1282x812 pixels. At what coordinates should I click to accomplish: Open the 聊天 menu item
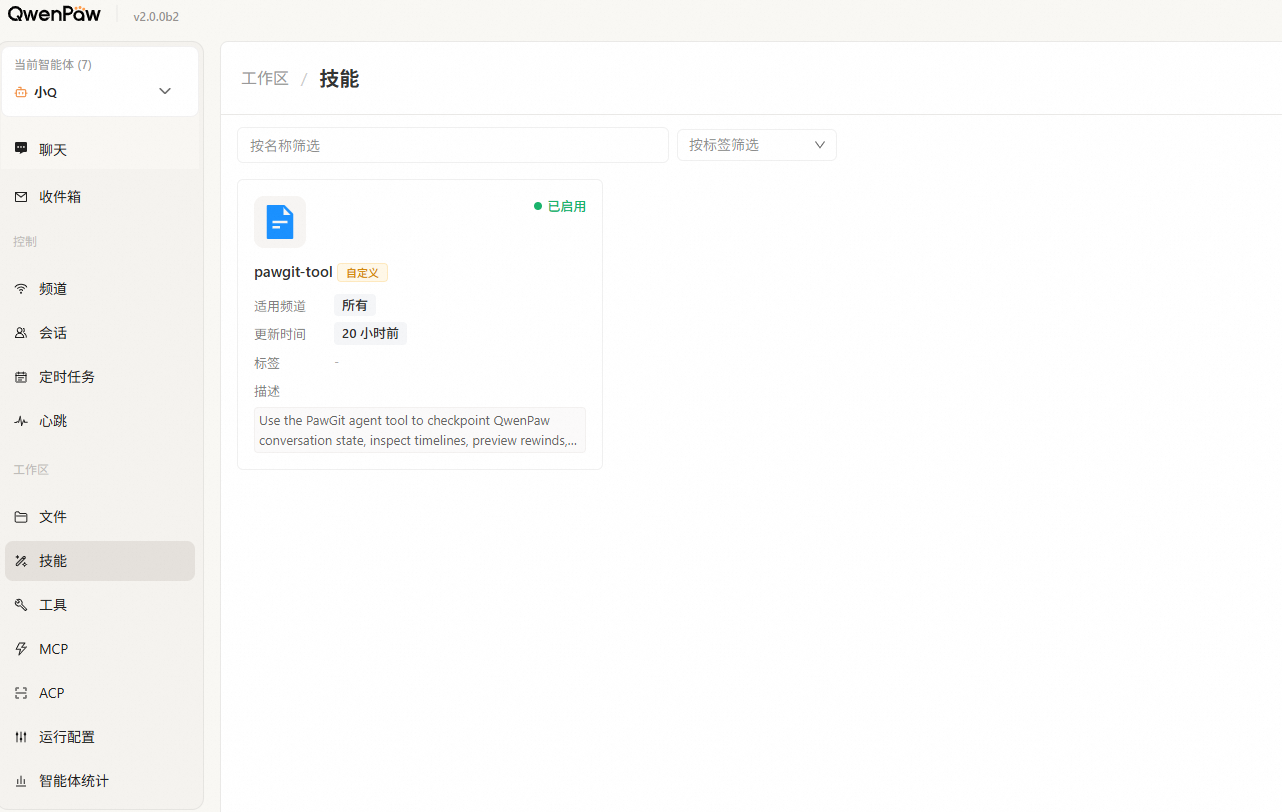coord(100,149)
